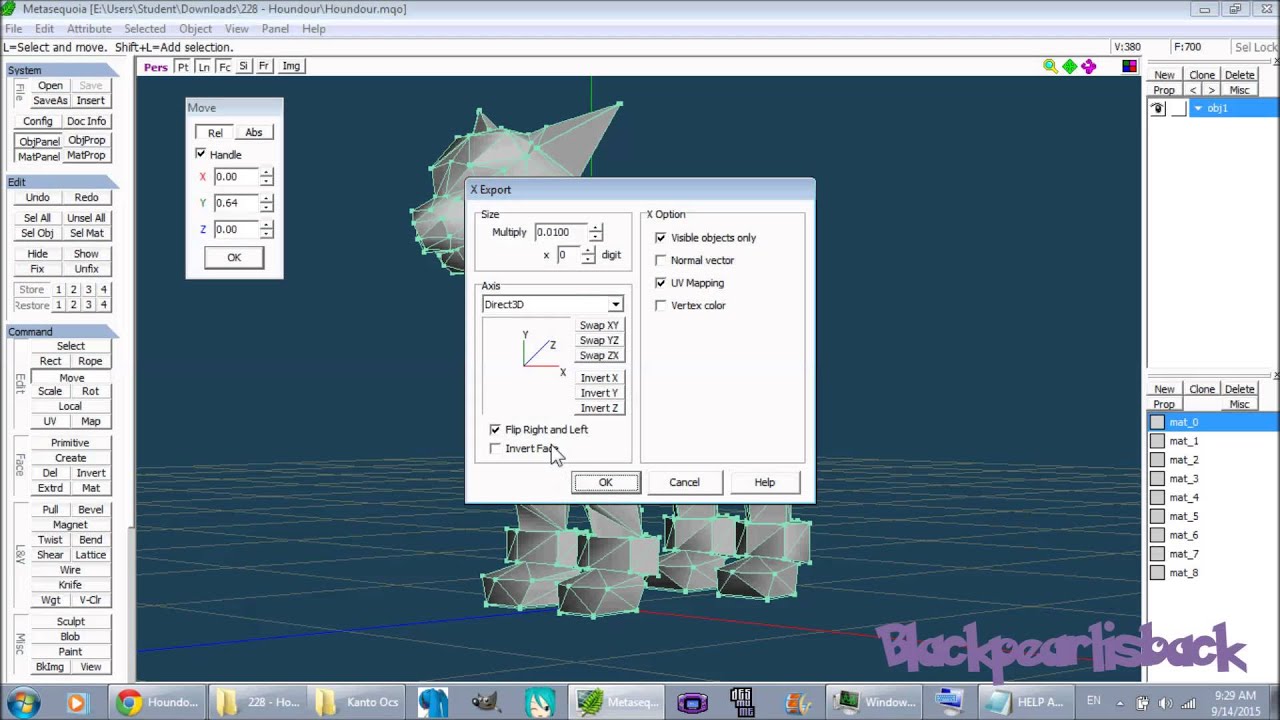Open the File menu

14,29
